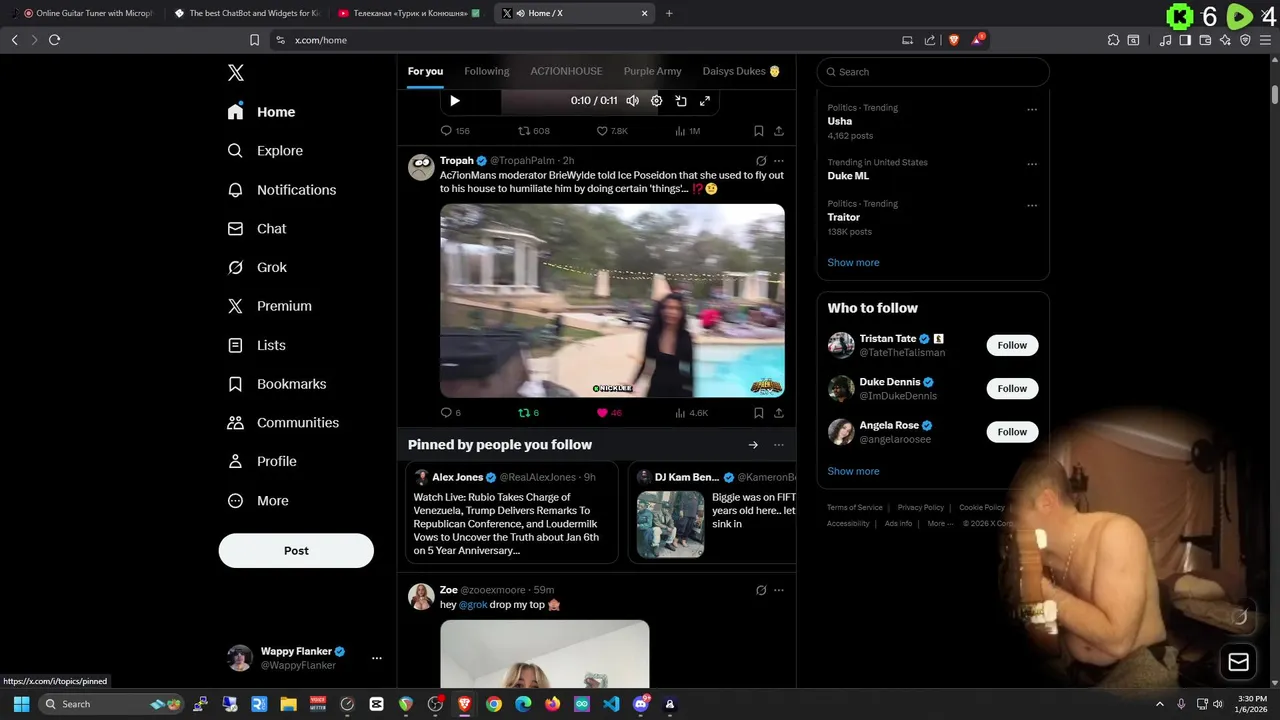Follow Tristan Tate
This screenshot has width=1280, height=720.
pyautogui.click(x=1012, y=346)
